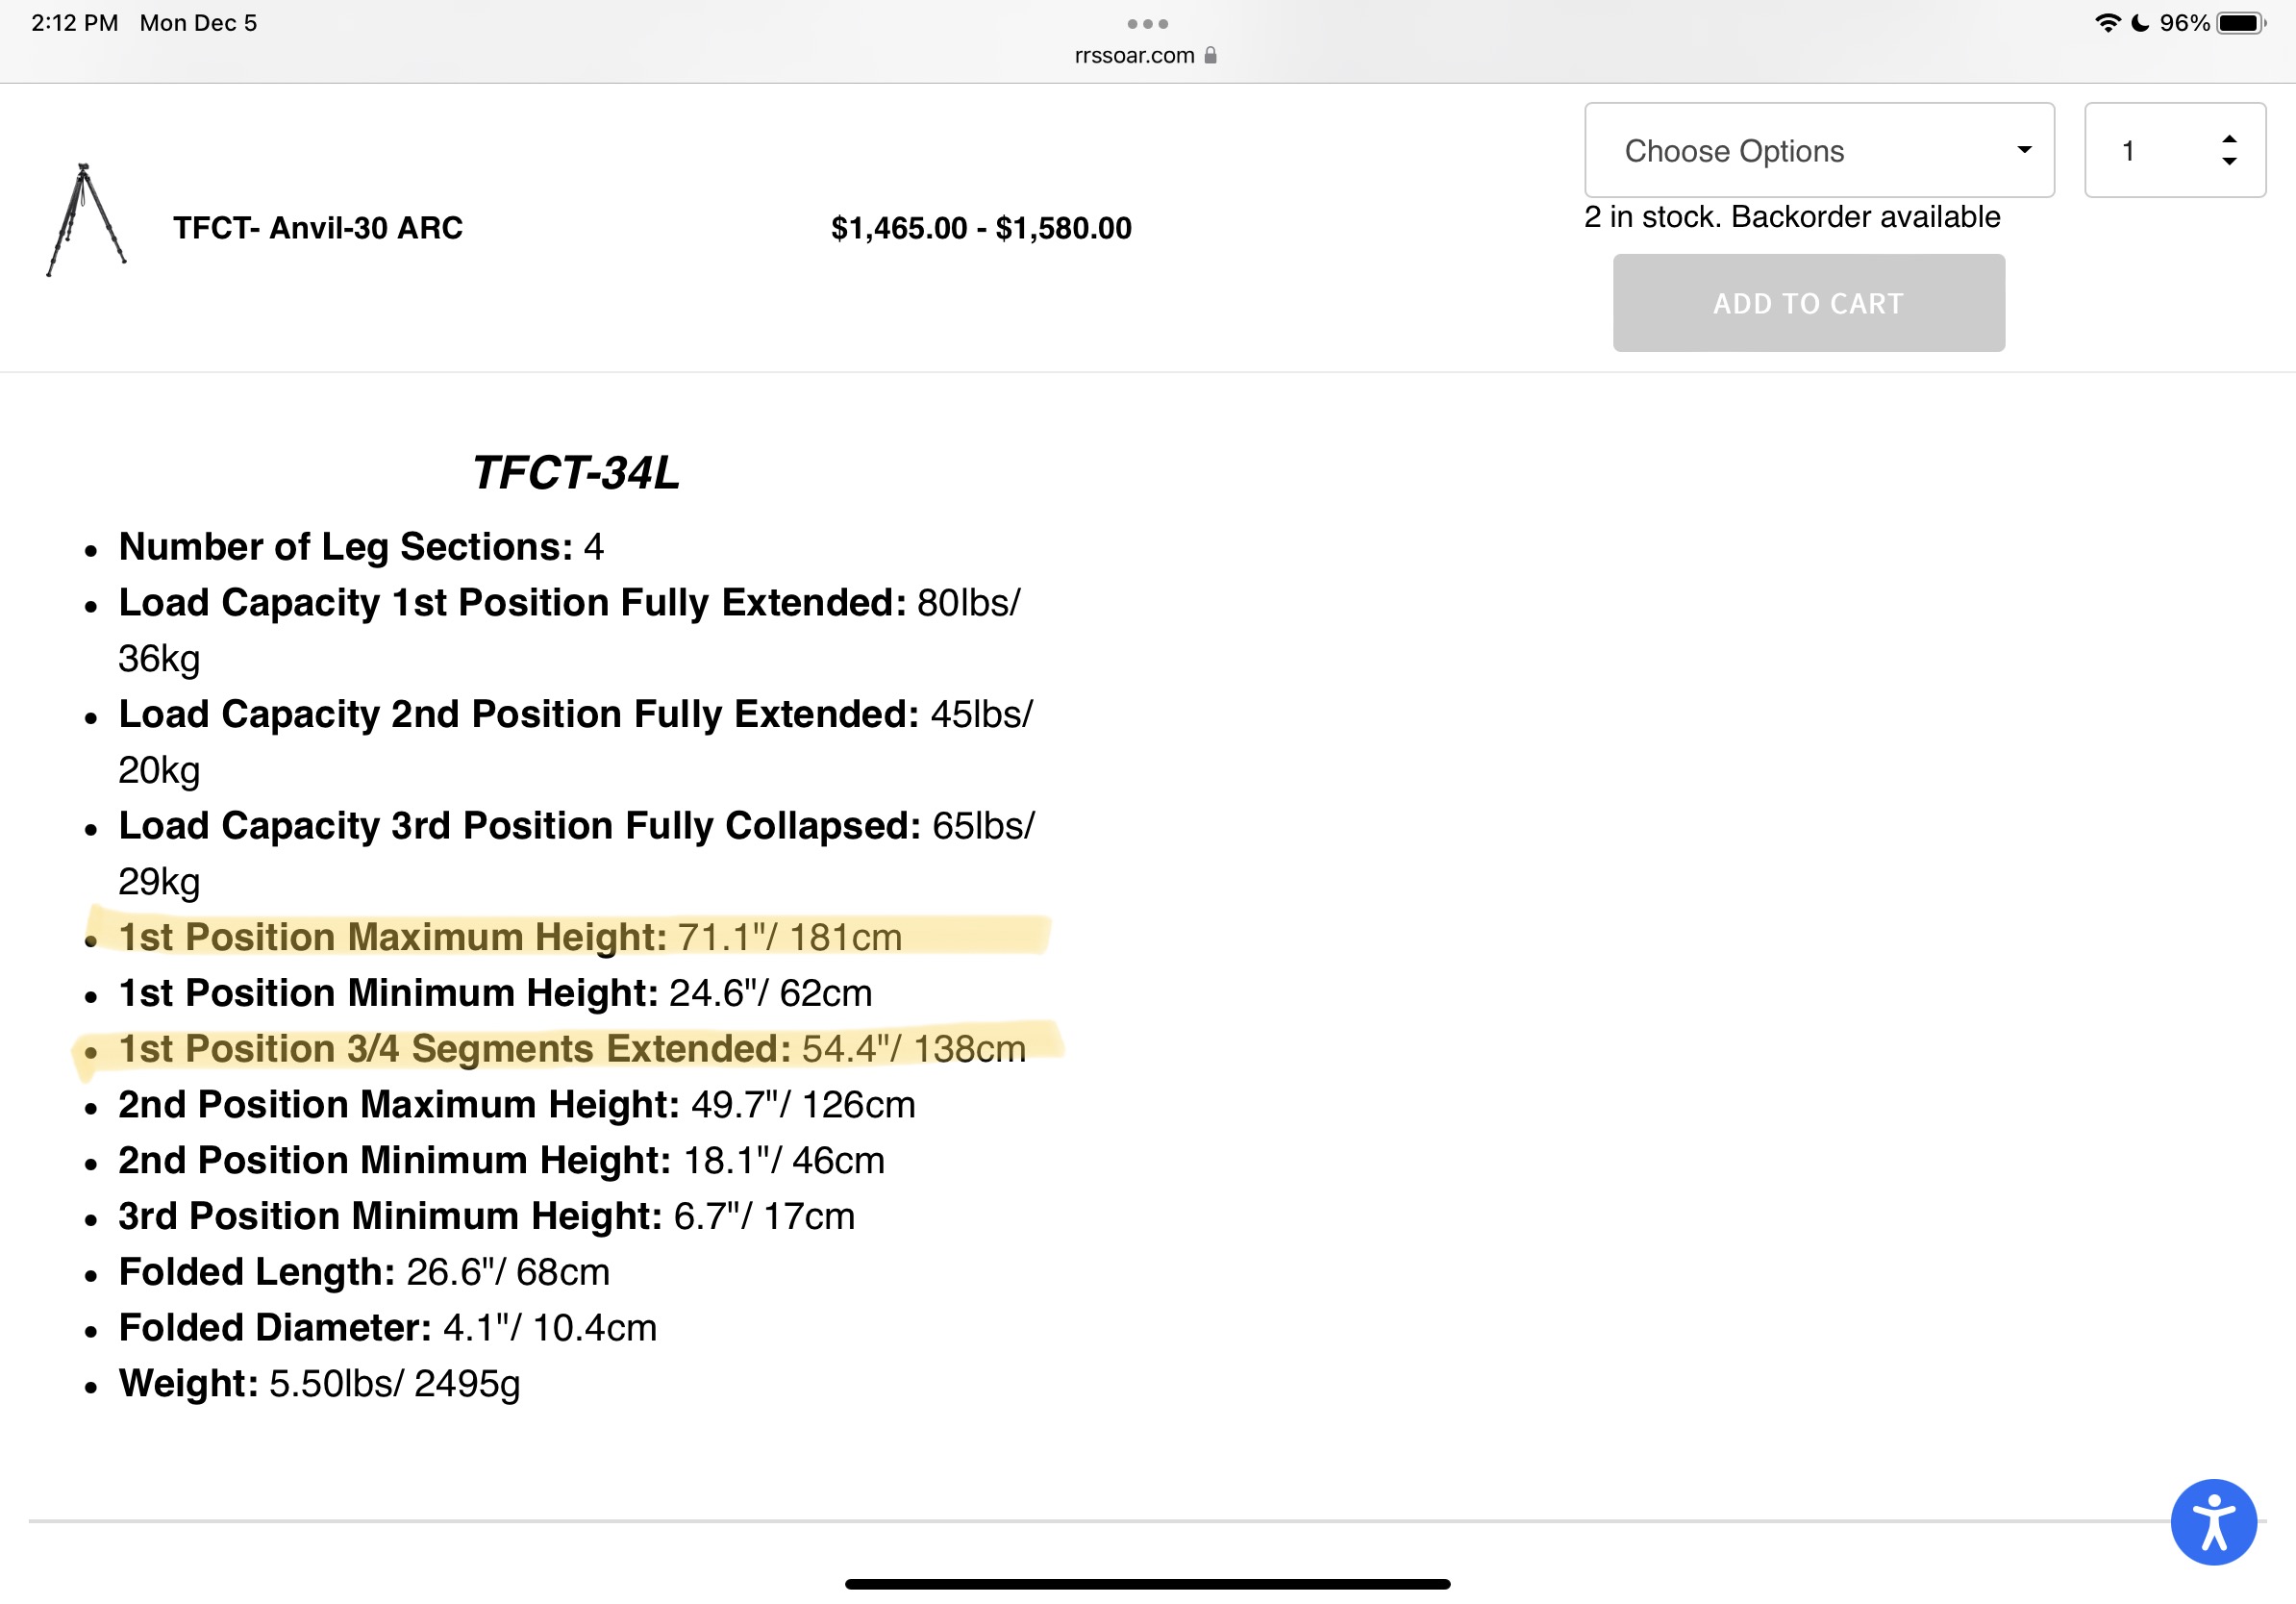The image size is (2296, 1604).
Task: Increase the quantity with the up arrow
Action: pyautogui.click(x=2229, y=139)
